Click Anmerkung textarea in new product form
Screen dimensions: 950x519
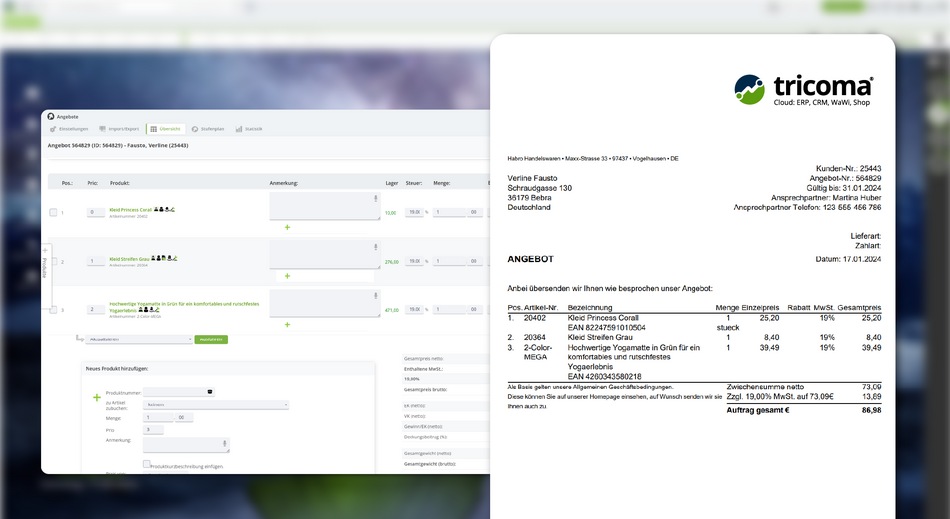pyautogui.click(x=186, y=445)
